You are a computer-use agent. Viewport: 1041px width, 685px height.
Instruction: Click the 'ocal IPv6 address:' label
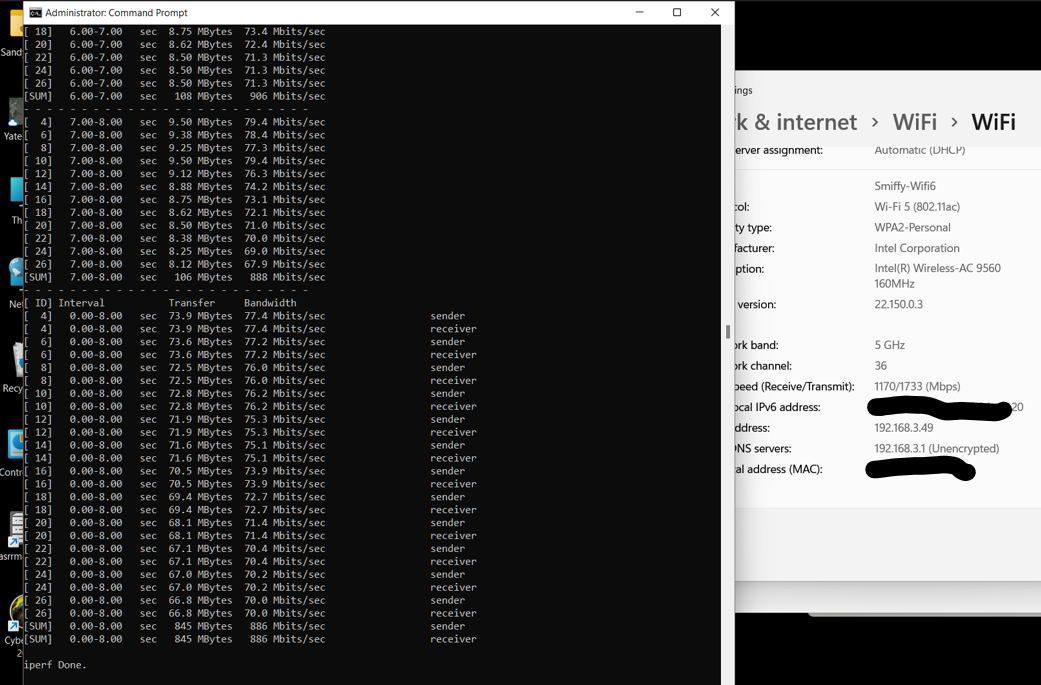777,407
